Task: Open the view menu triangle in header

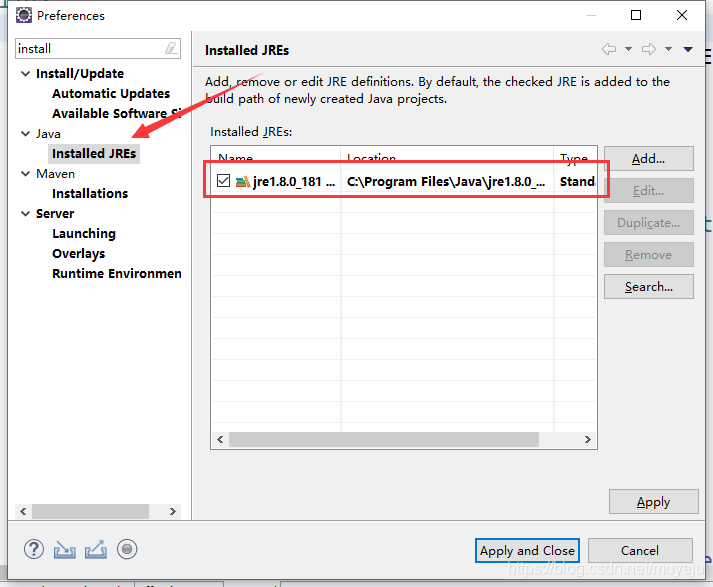Action: 688,49
